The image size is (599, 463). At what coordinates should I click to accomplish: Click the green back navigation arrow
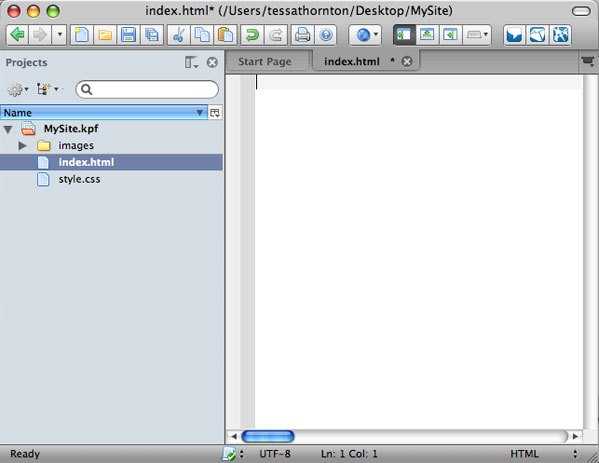pos(18,35)
